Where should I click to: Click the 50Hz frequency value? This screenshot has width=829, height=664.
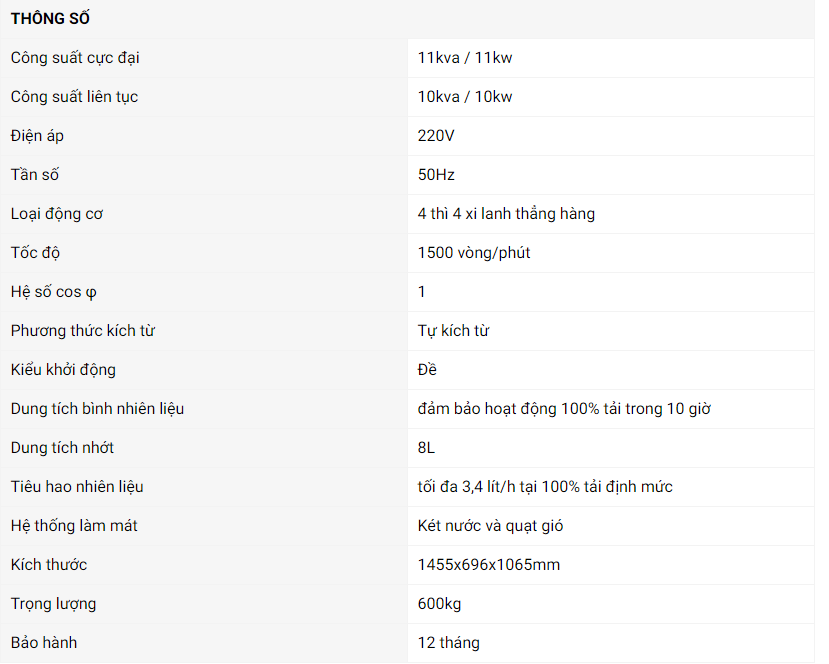click(x=436, y=175)
